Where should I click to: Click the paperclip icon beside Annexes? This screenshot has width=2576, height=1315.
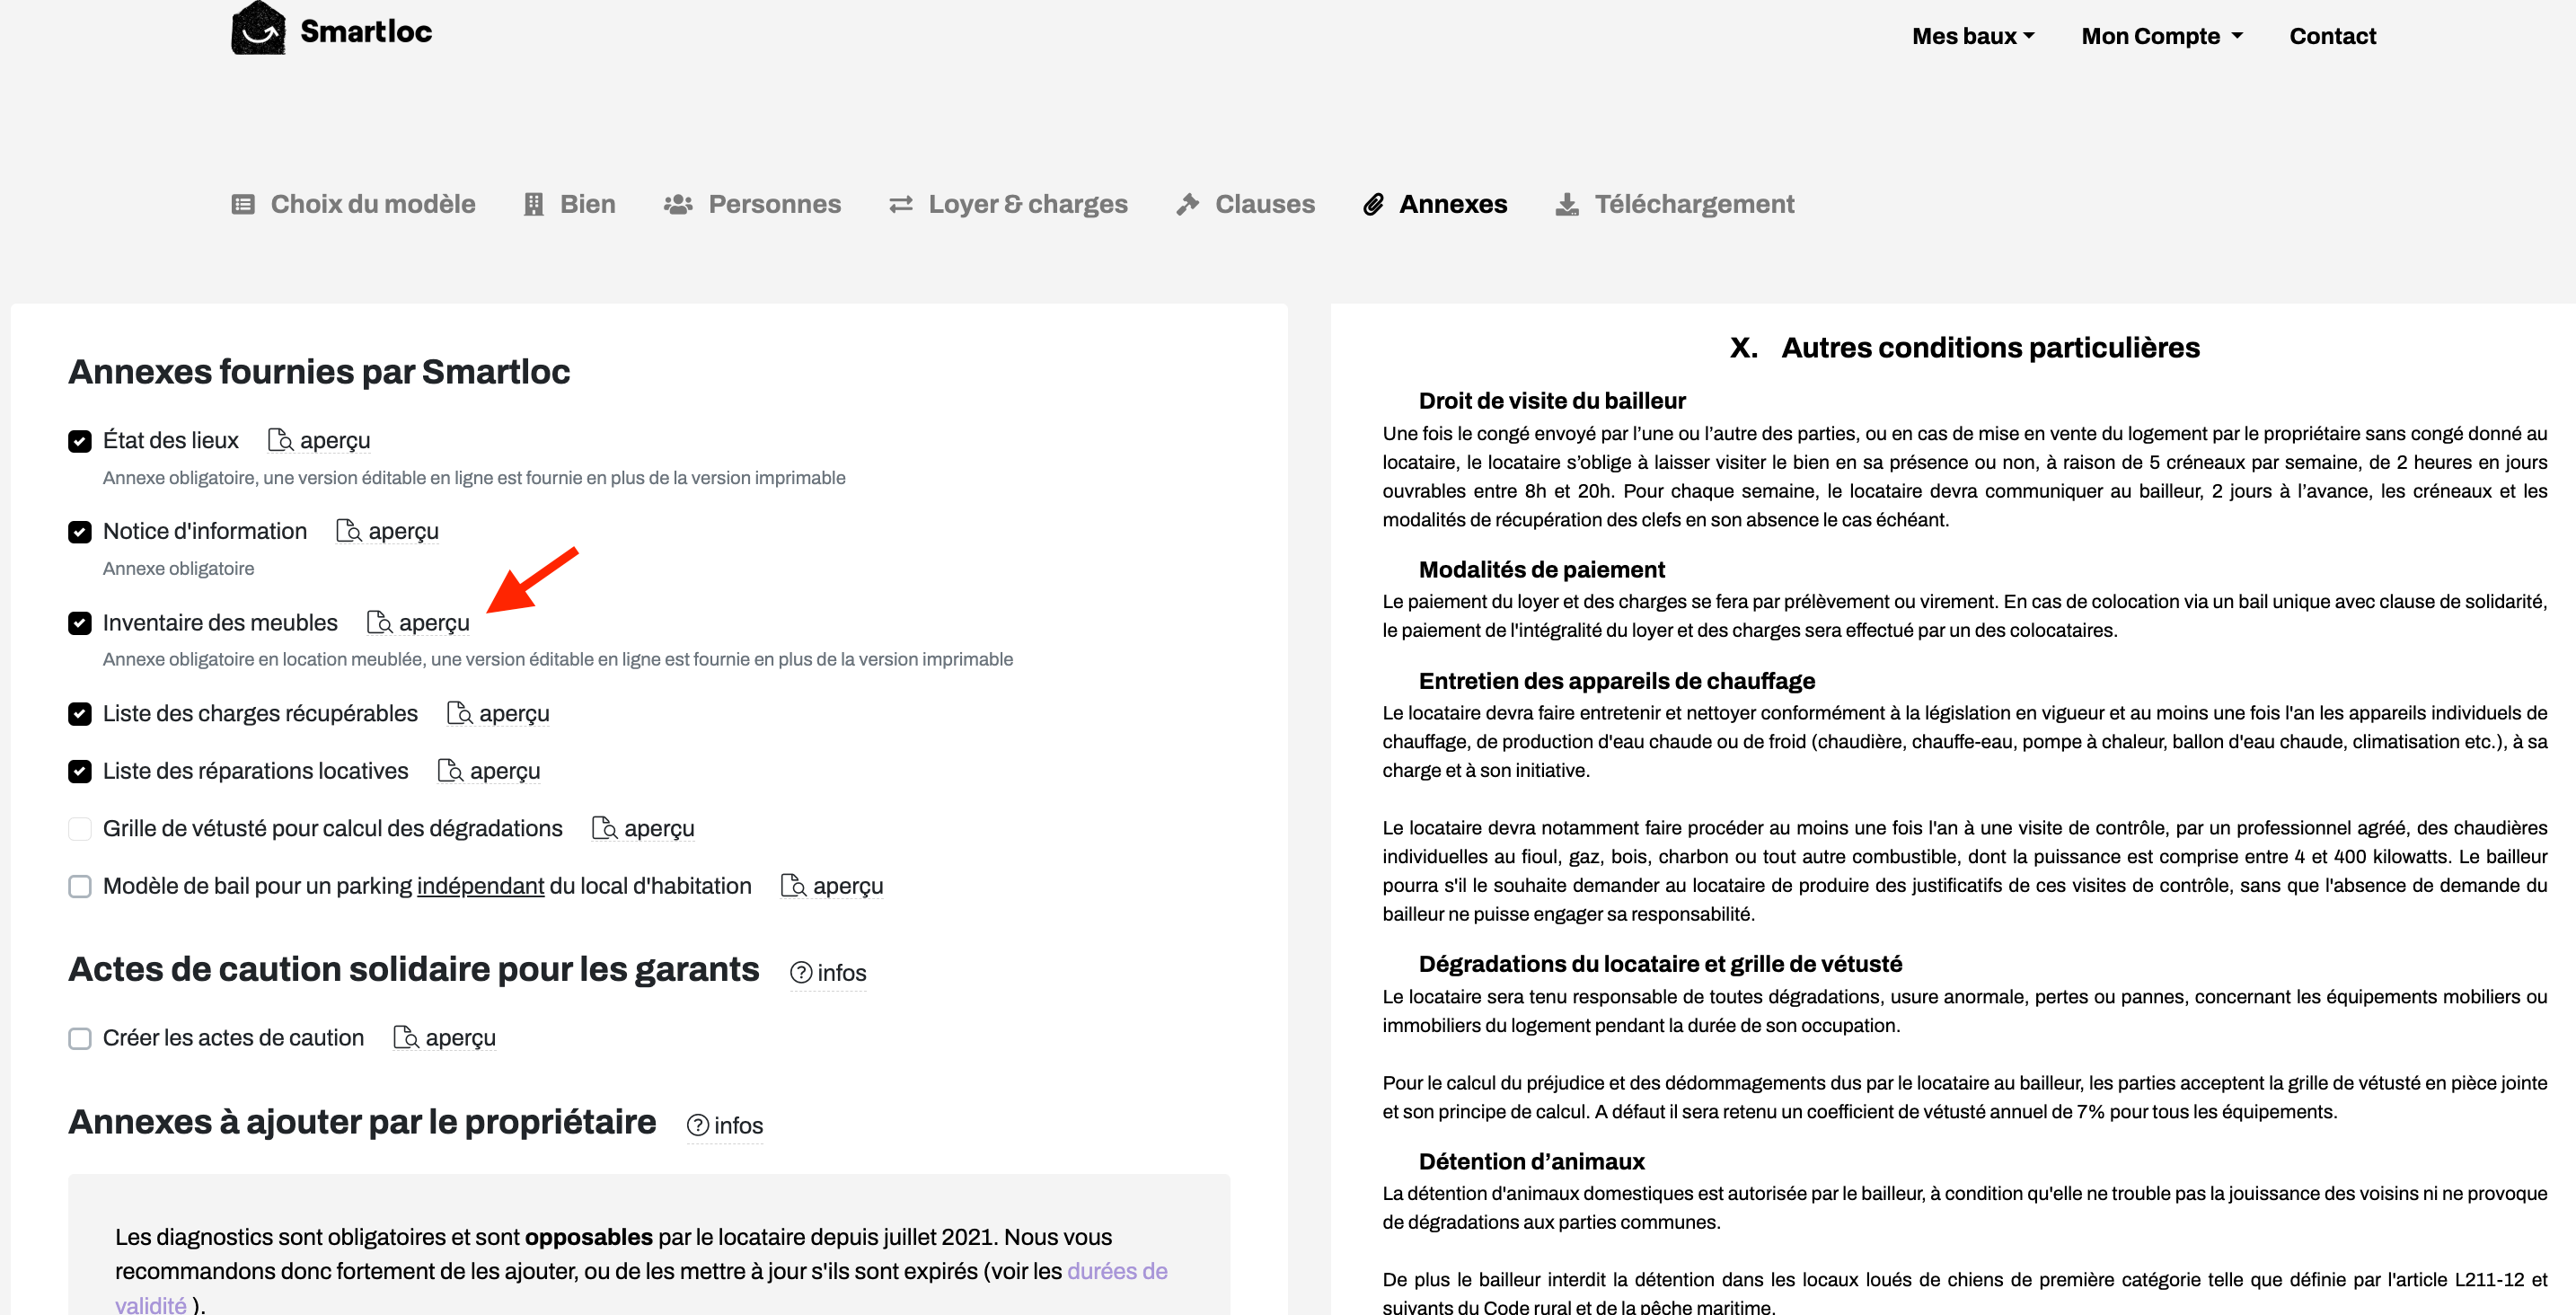(x=1374, y=205)
